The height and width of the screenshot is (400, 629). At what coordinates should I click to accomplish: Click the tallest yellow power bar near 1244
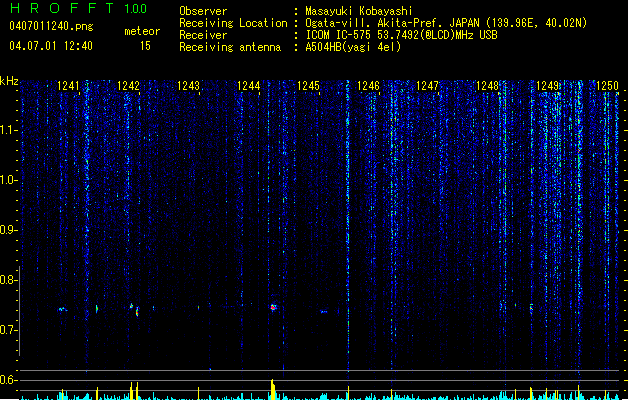[273, 389]
